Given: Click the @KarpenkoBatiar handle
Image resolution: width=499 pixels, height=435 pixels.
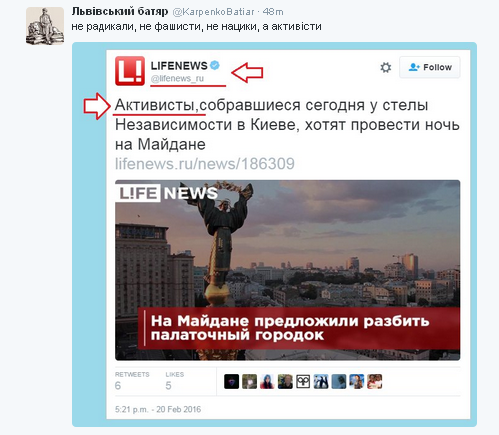Looking at the screenshot, I should (x=213, y=12).
